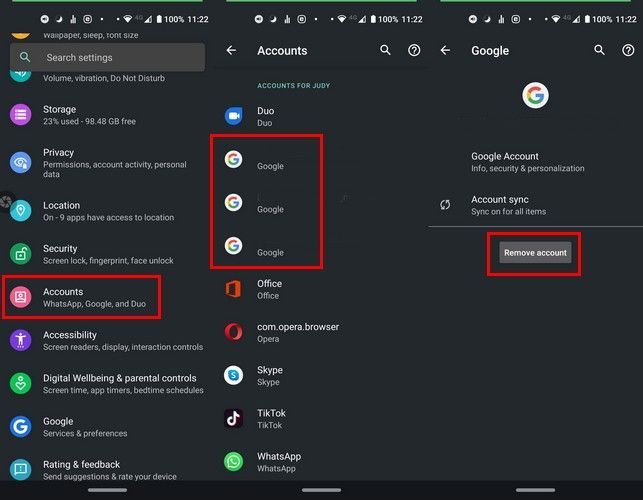Tap the blue Google services icon

[x=21, y=427]
